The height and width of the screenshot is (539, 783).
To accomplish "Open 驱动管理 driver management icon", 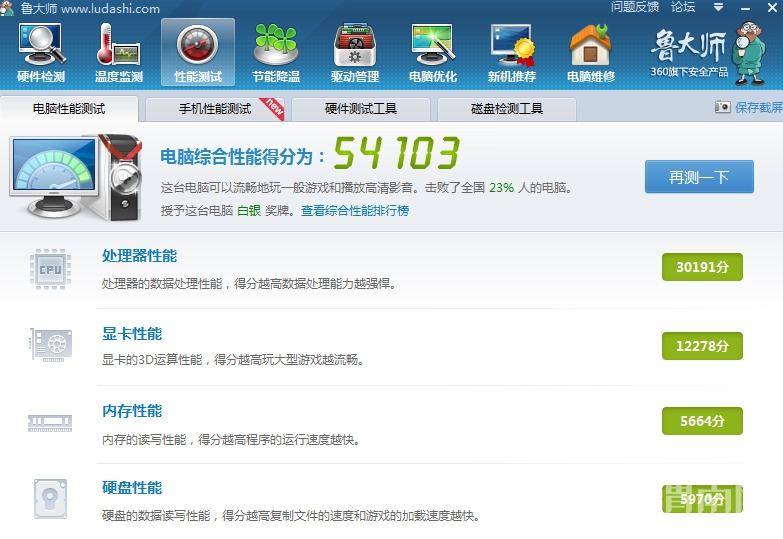I will point(355,52).
